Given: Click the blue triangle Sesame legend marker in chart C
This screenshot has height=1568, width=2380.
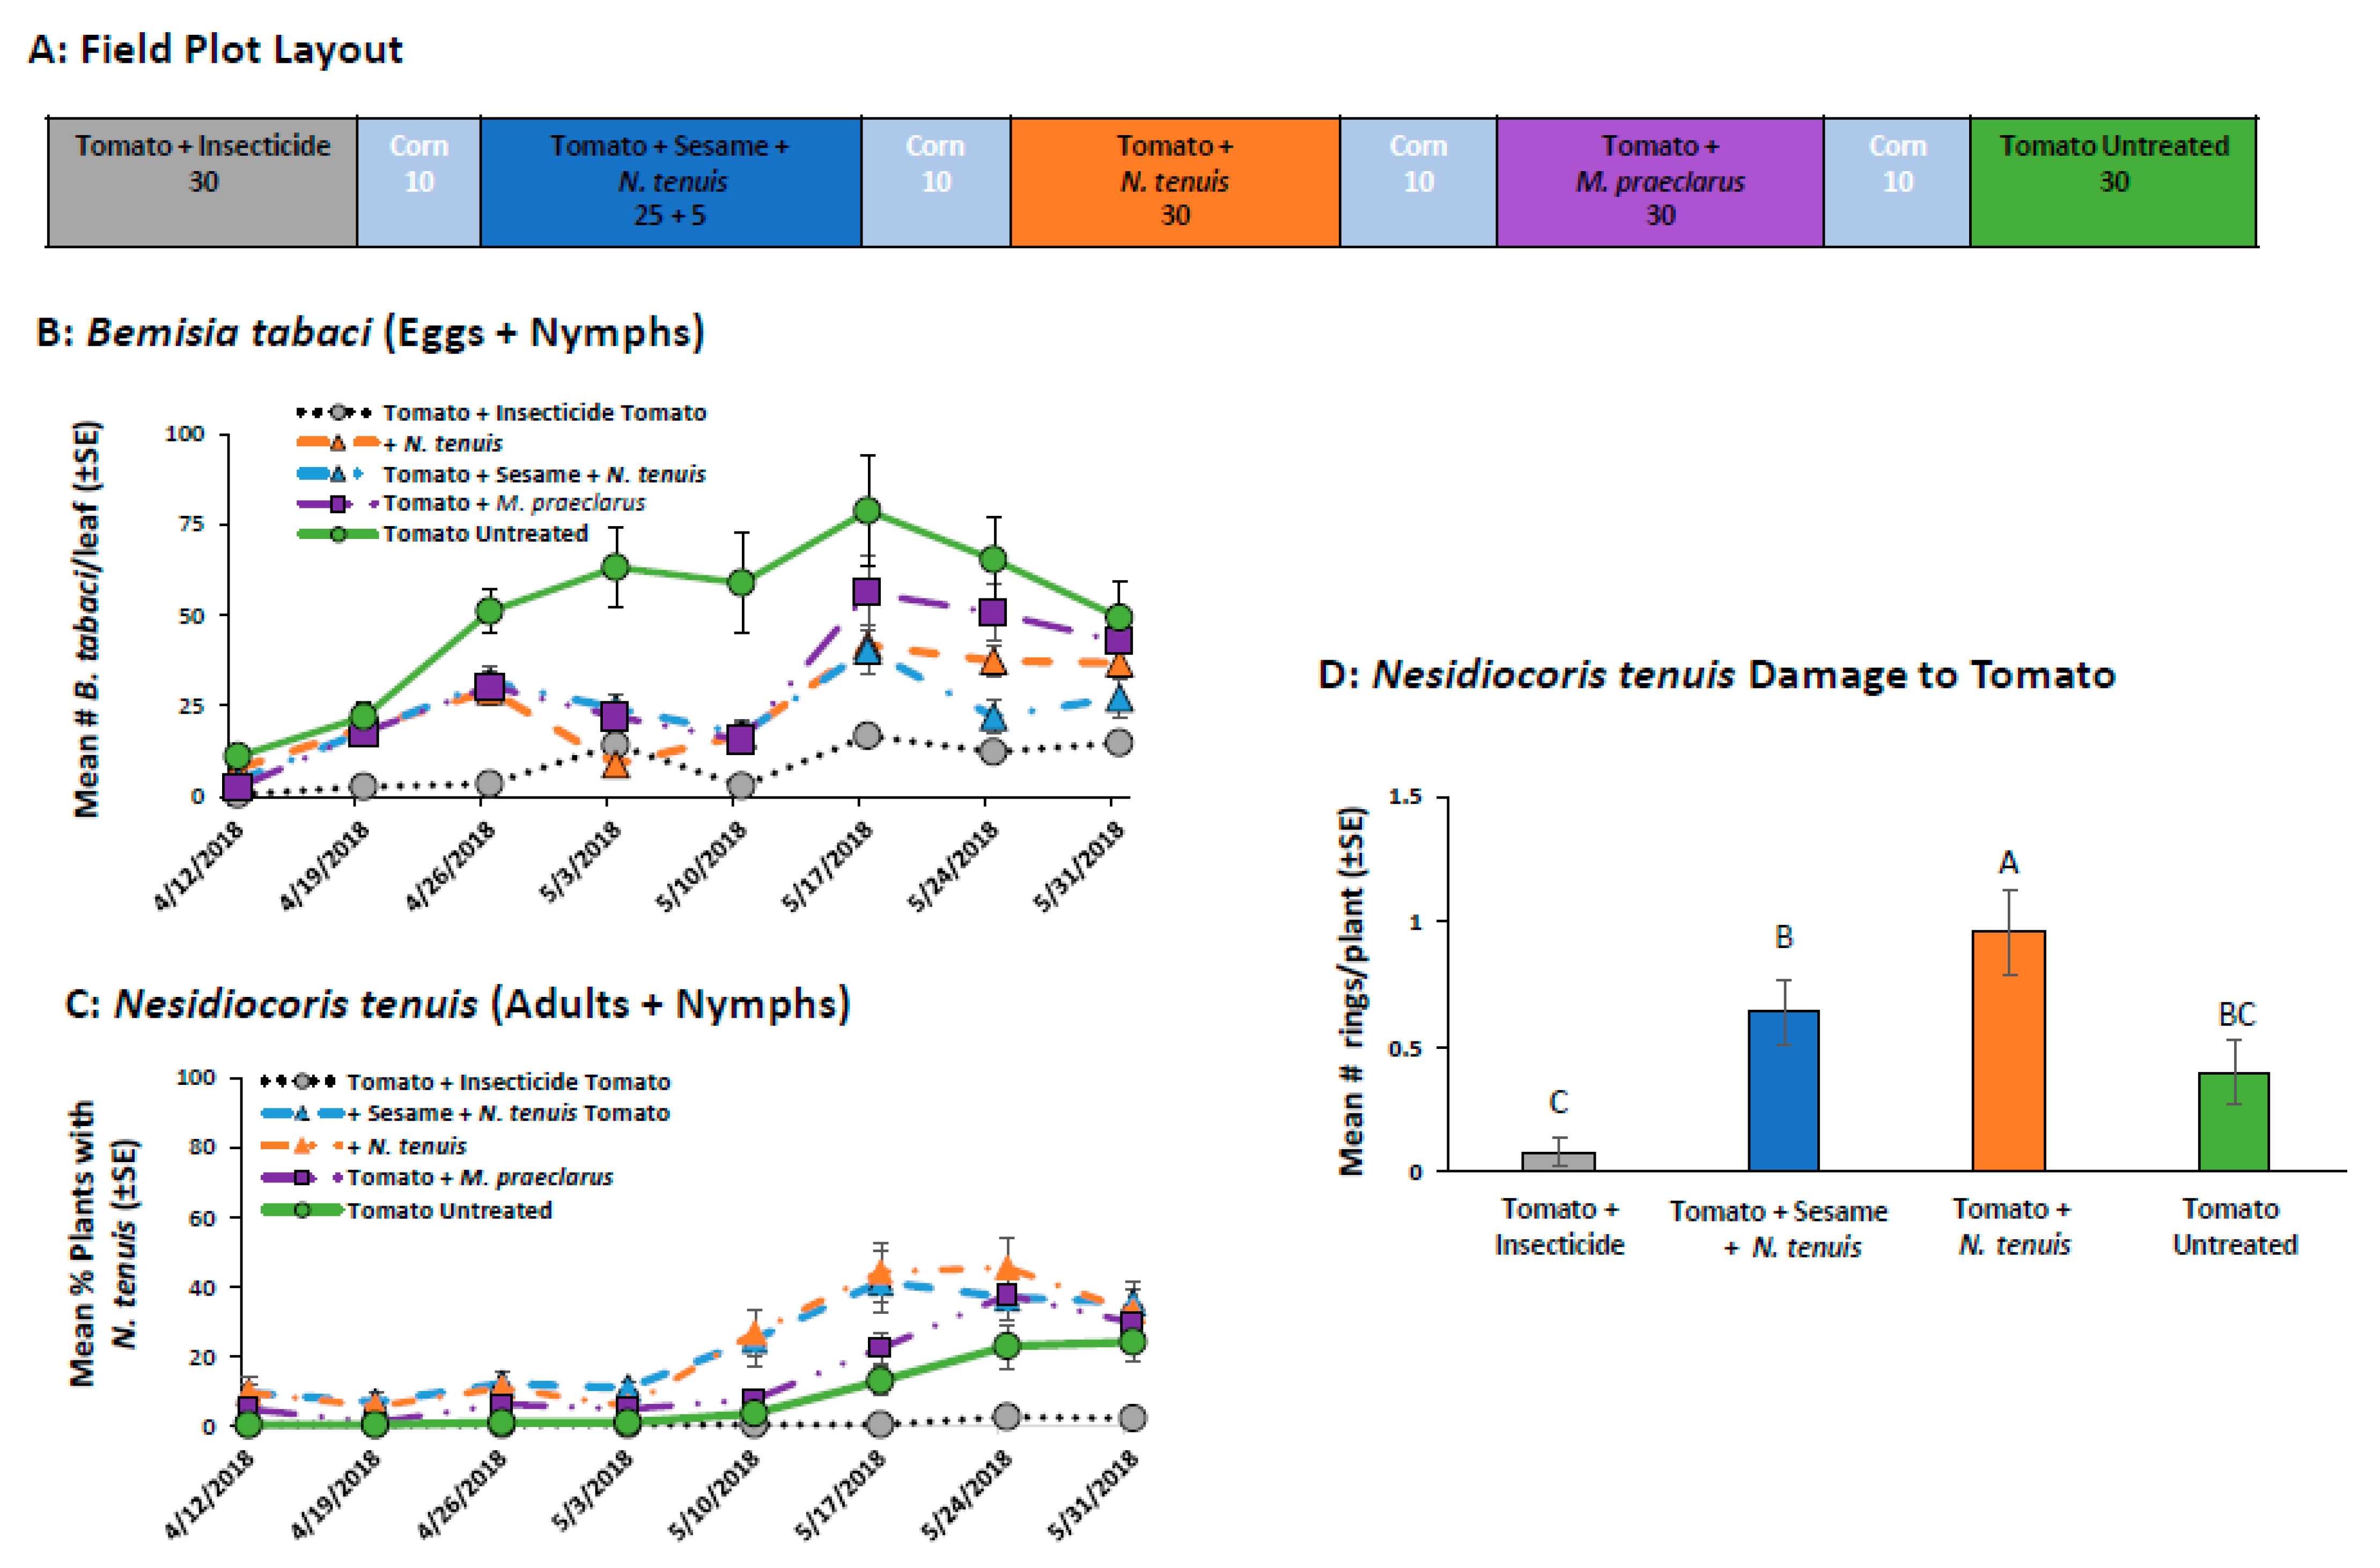Looking at the screenshot, I should (302, 1113).
